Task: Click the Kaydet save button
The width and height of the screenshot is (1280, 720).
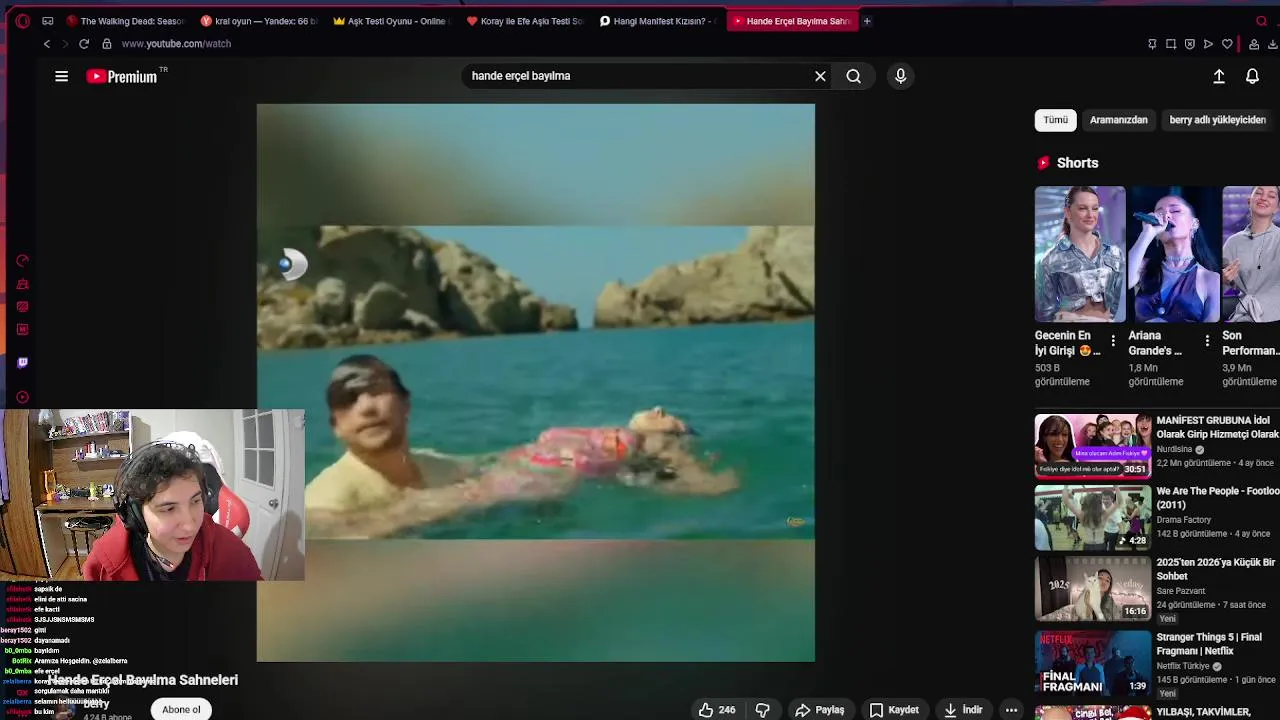Action: click(x=894, y=710)
